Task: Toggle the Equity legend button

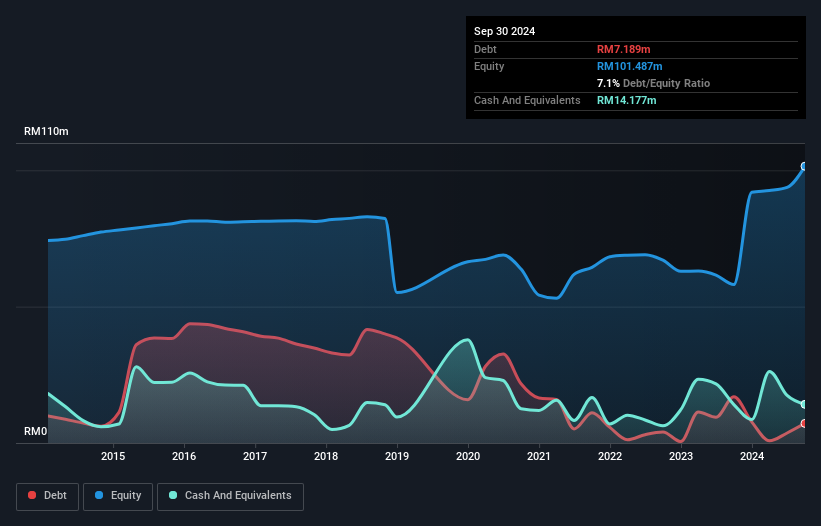Action: (118, 496)
